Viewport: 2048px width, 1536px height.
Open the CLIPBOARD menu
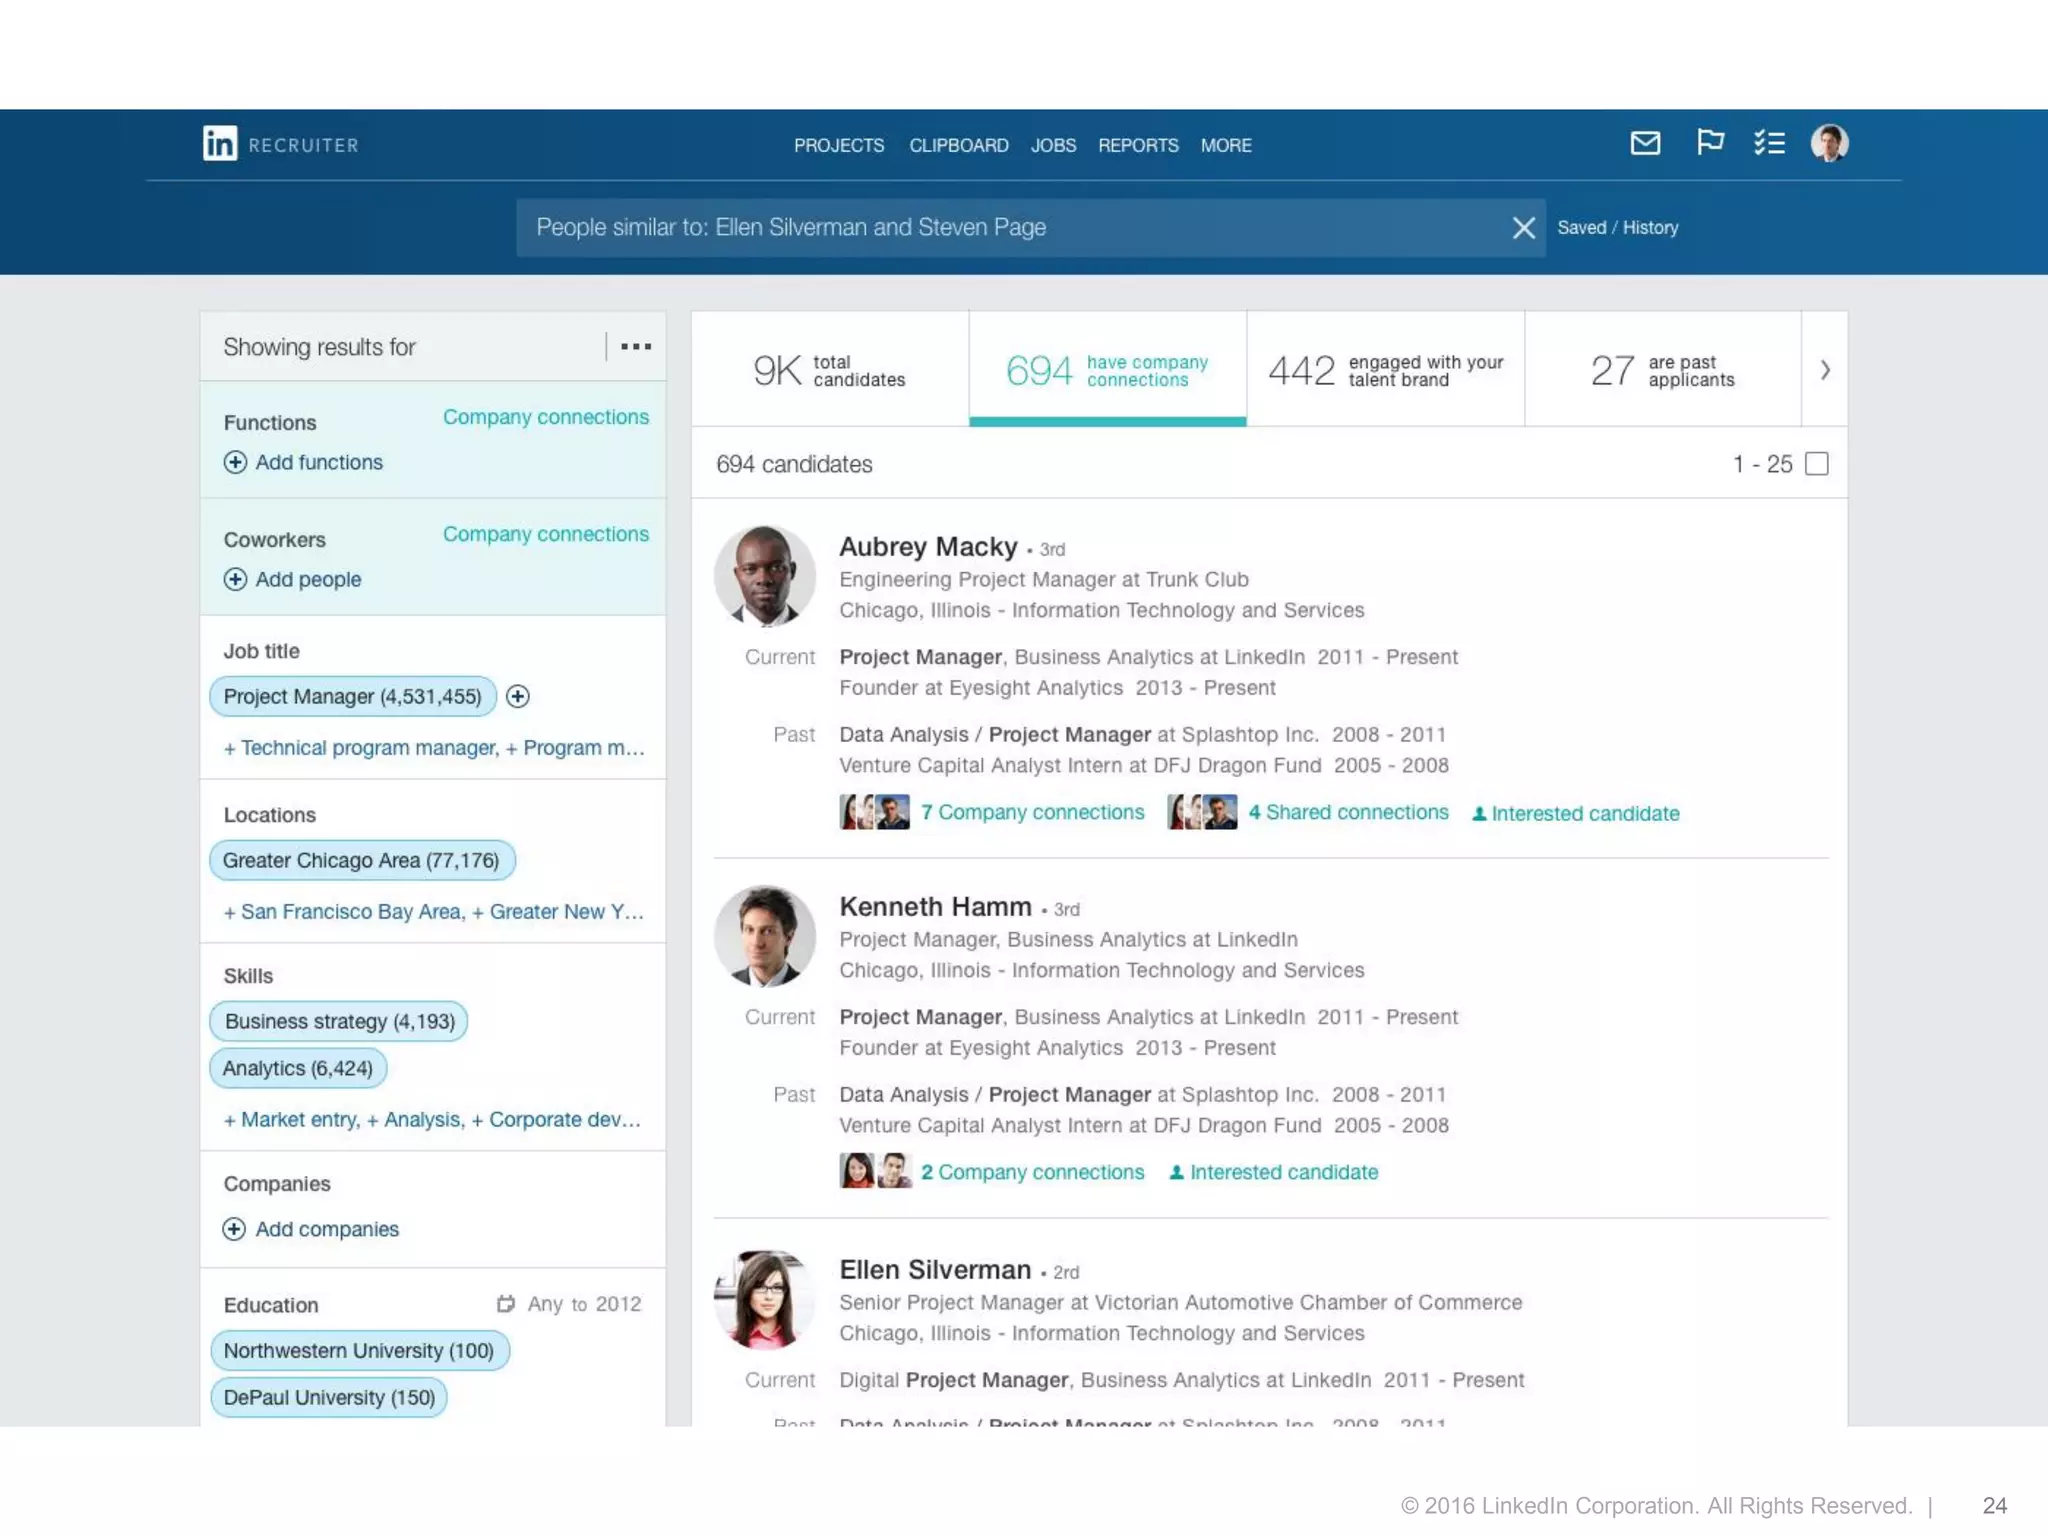(959, 146)
